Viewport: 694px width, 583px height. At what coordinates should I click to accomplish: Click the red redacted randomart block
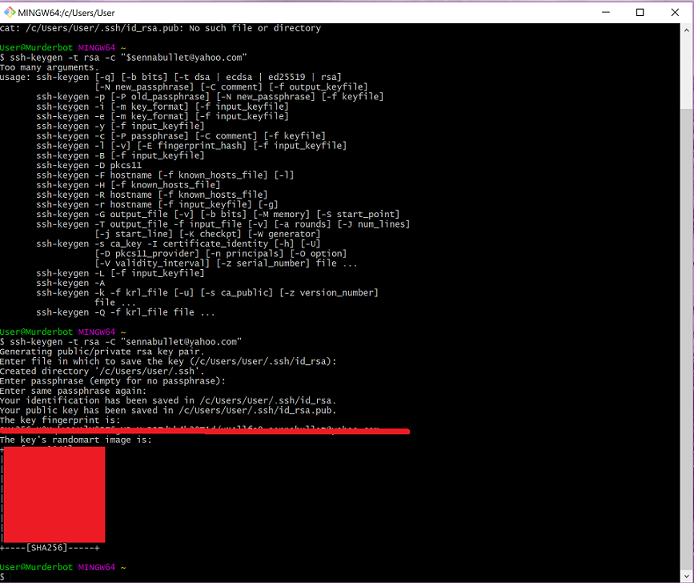[54, 494]
